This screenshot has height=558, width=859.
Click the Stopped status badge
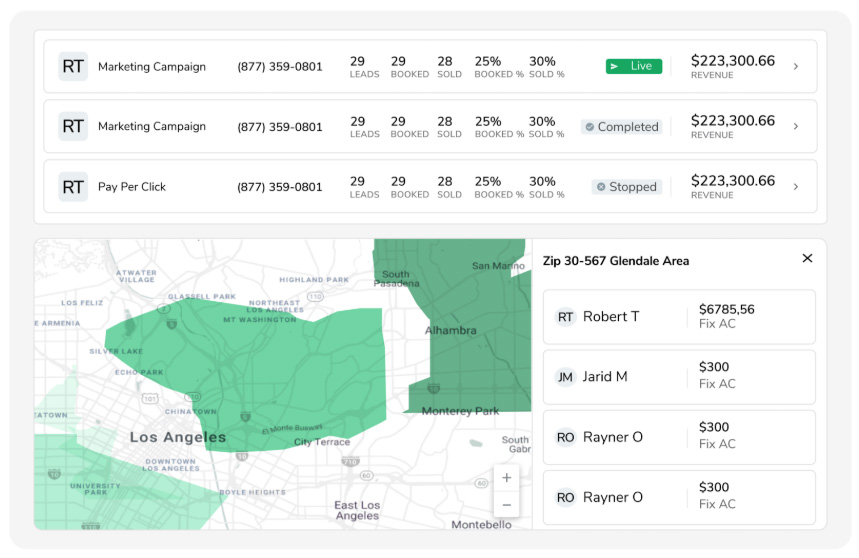626,187
